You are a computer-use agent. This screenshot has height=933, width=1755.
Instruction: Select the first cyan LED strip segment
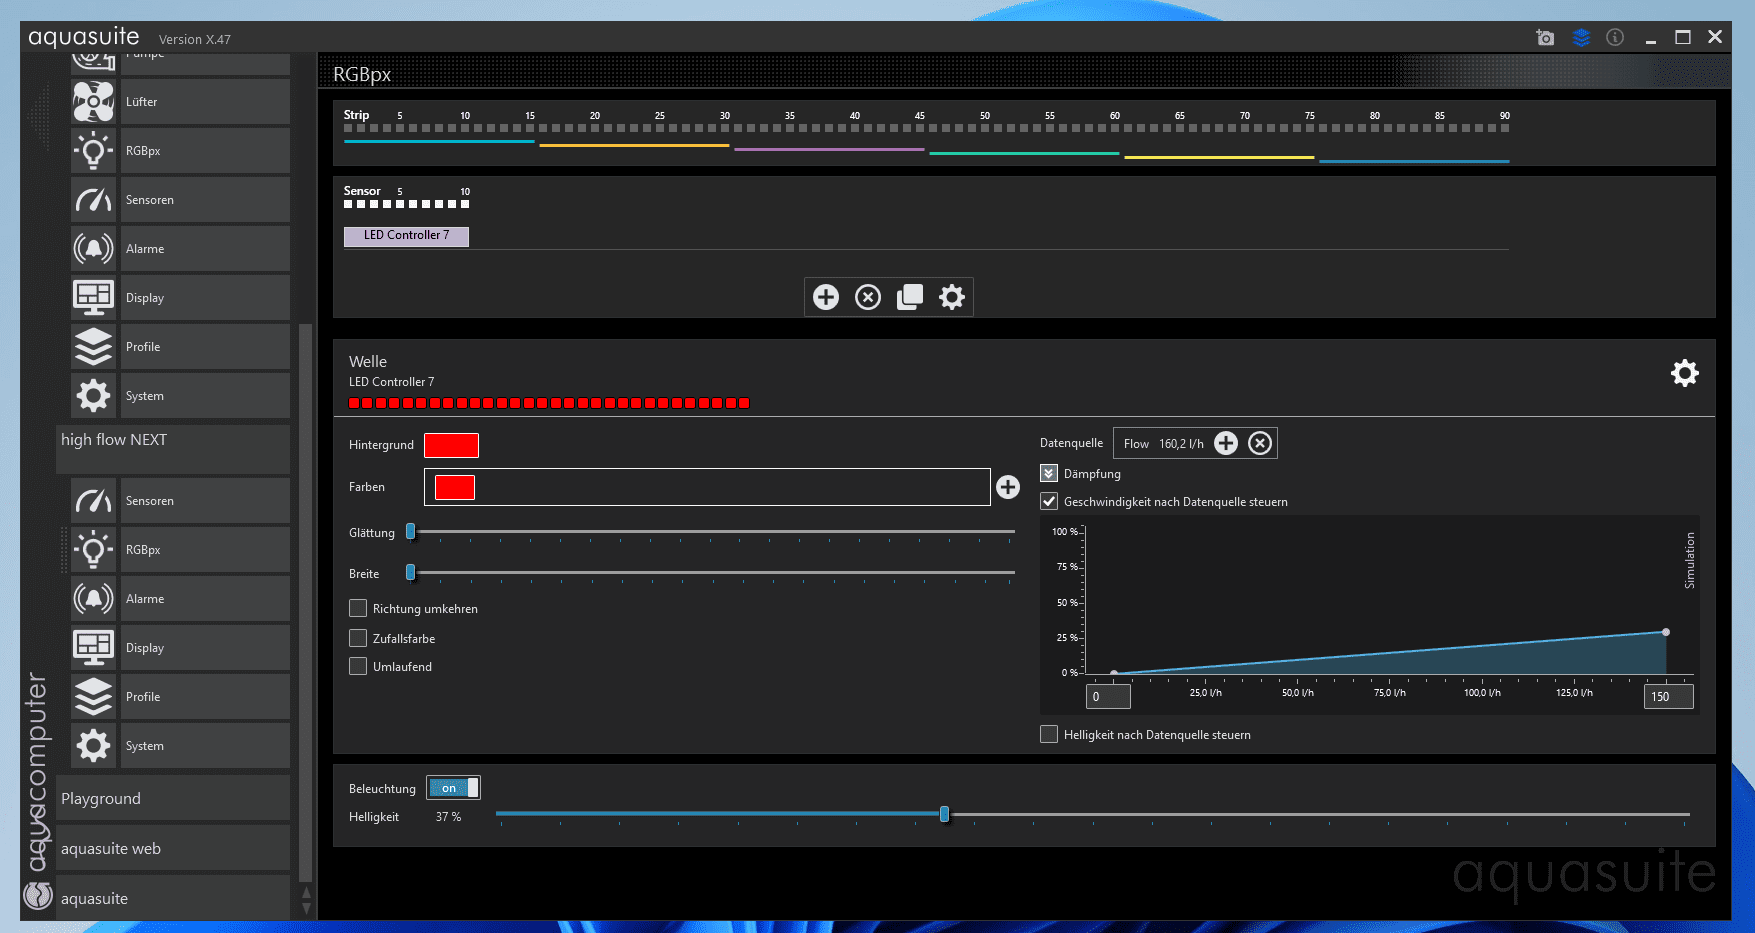439,141
